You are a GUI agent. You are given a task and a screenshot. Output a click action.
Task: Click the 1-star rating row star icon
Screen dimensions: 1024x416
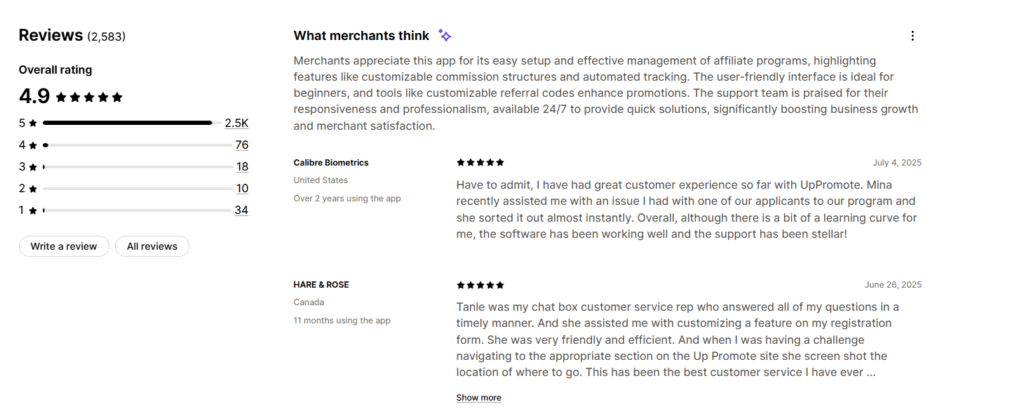pos(33,210)
